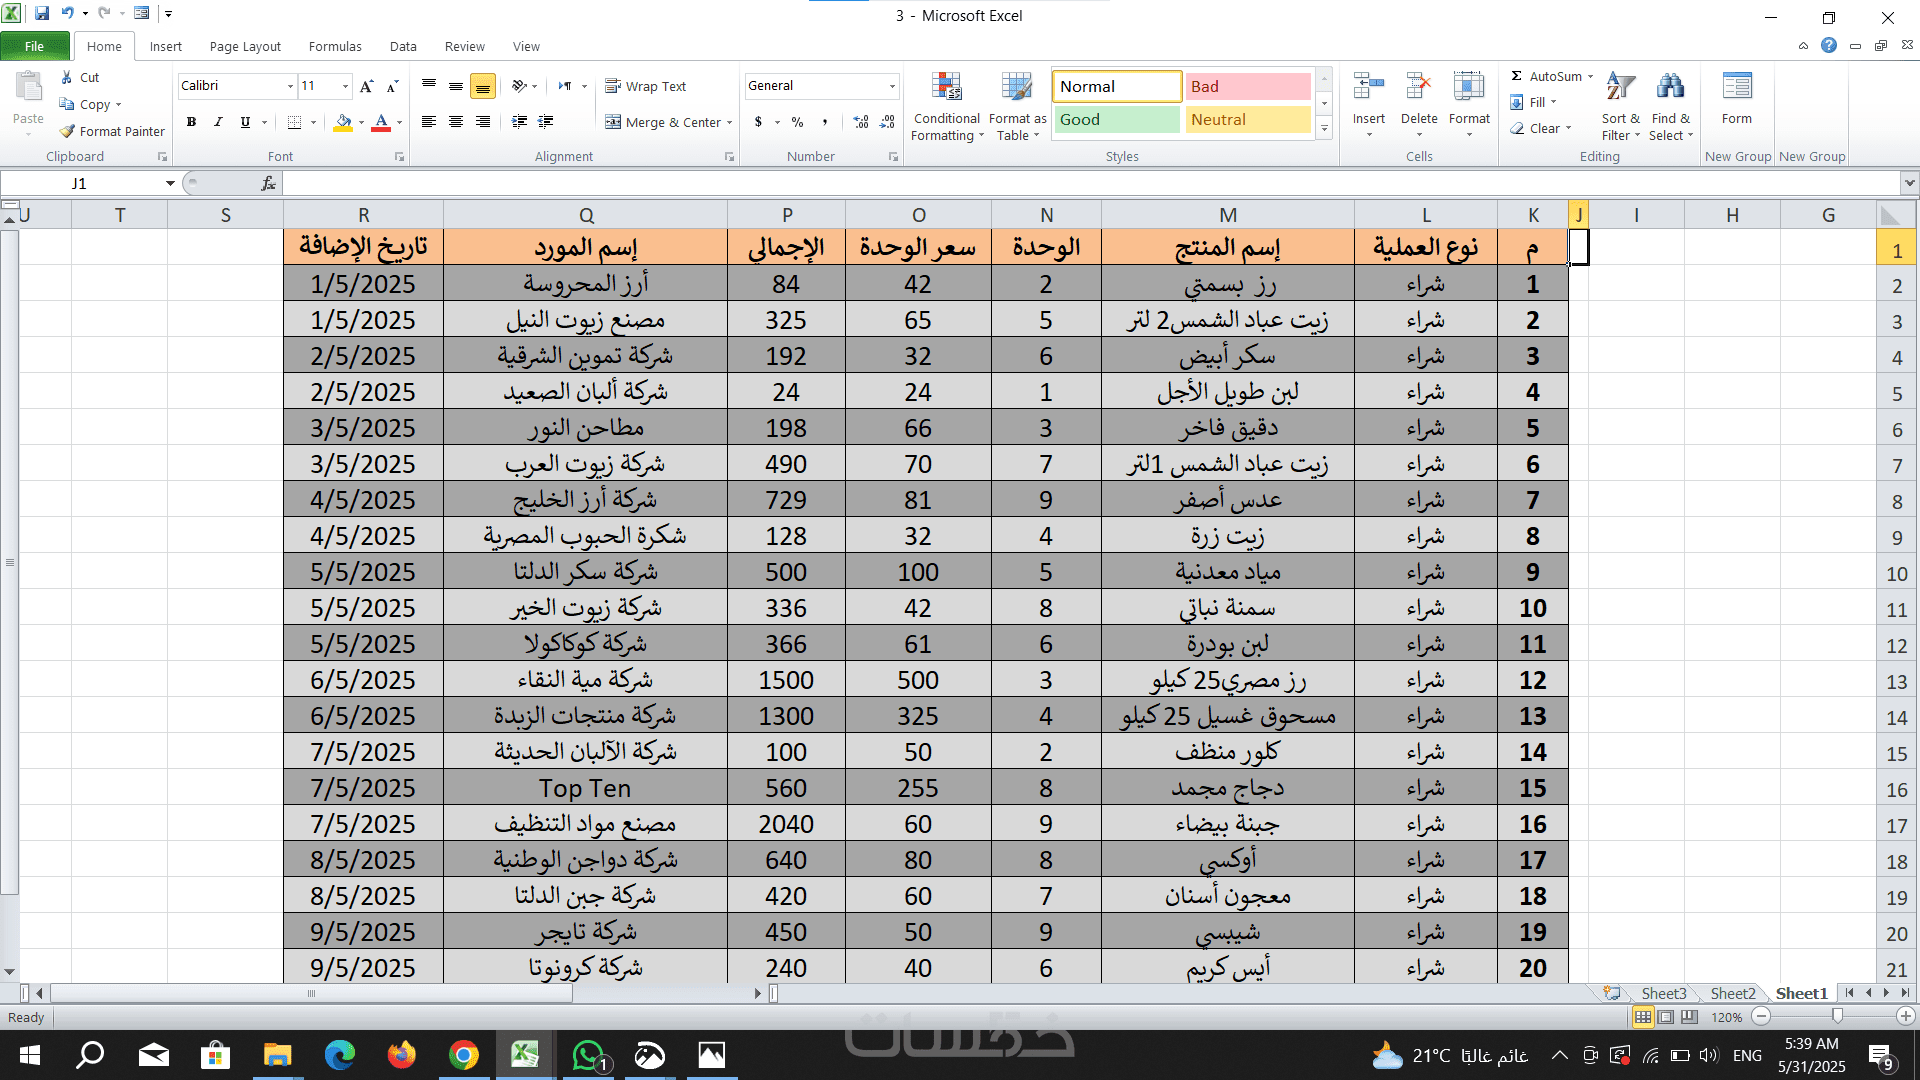Click the Format Painter brush icon
This screenshot has width=1920, height=1080.
pos(67,131)
